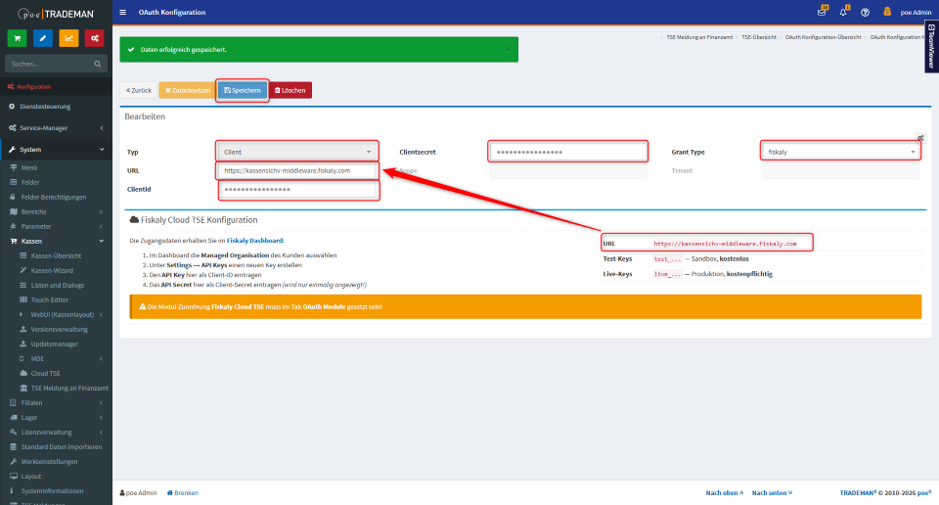
Task: Open Konfiguration in the sidebar
Action: (x=56, y=87)
